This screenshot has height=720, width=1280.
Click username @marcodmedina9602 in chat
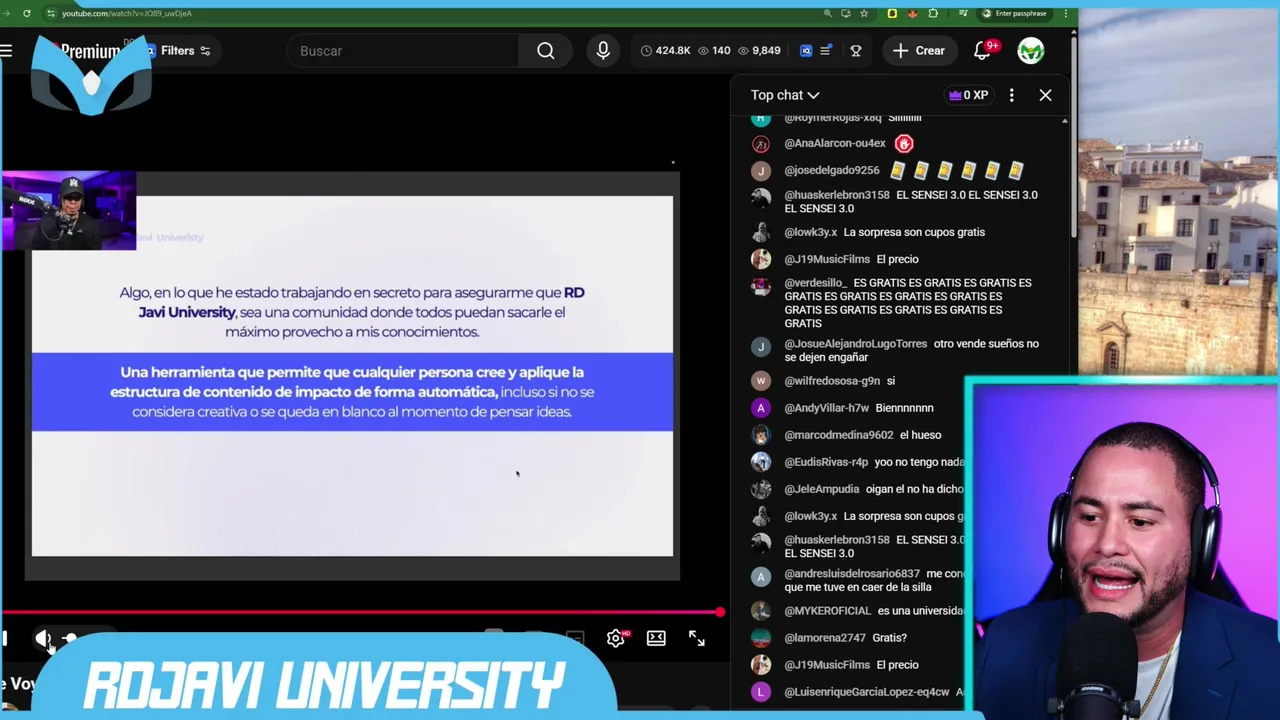839,435
